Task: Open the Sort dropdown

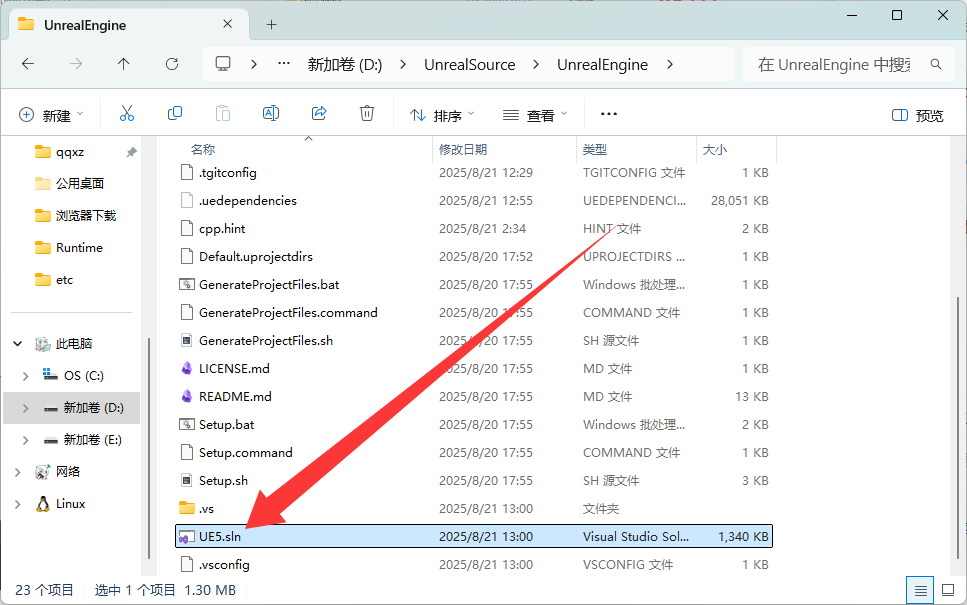Action: click(x=442, y=115)
